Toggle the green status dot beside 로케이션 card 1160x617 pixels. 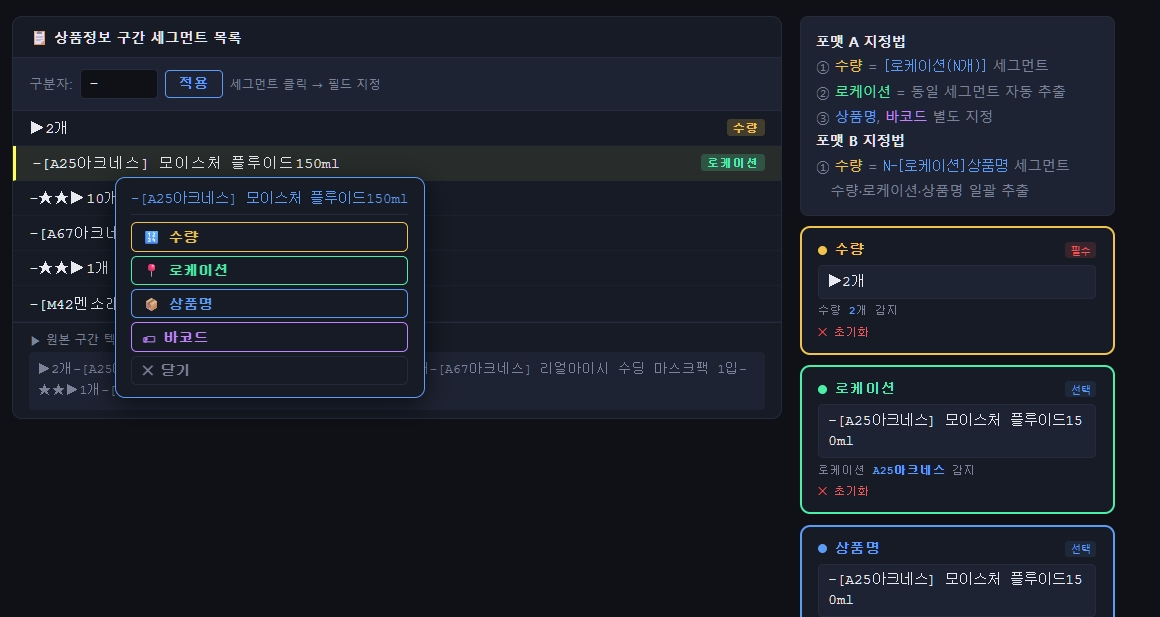822,389
